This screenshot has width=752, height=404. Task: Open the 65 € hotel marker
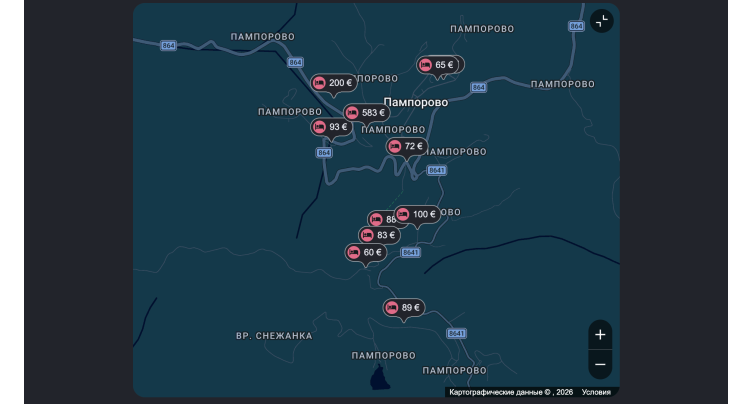pyautogui.click(x=437, y=65)
